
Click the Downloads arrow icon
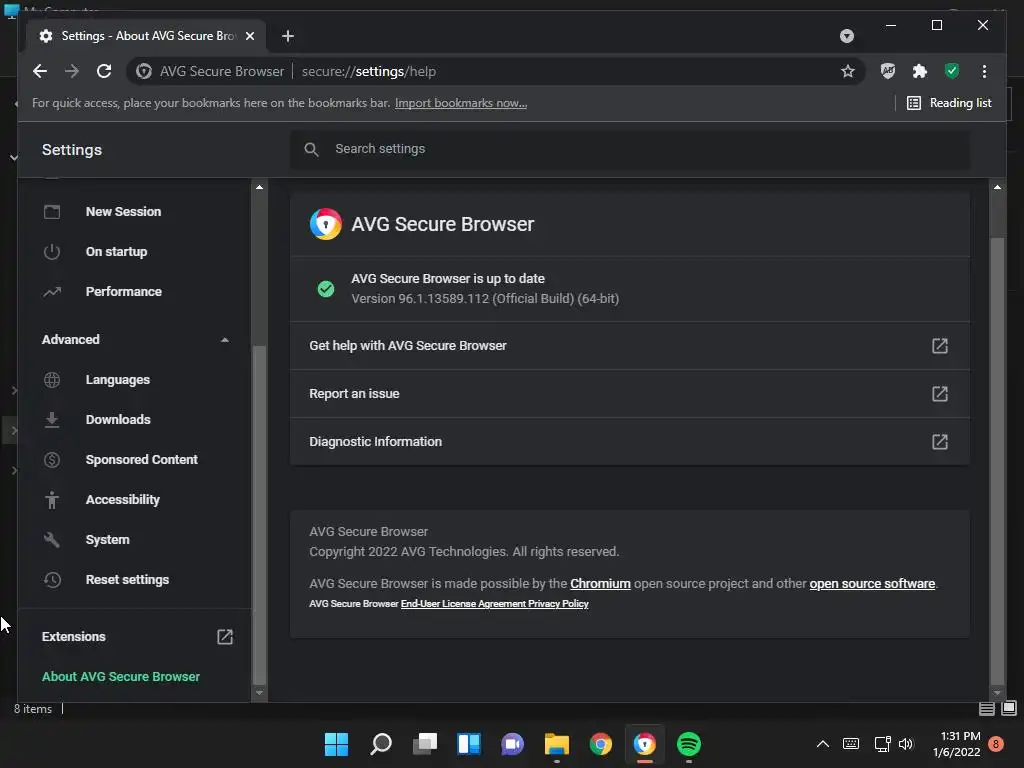coord(52,419)
